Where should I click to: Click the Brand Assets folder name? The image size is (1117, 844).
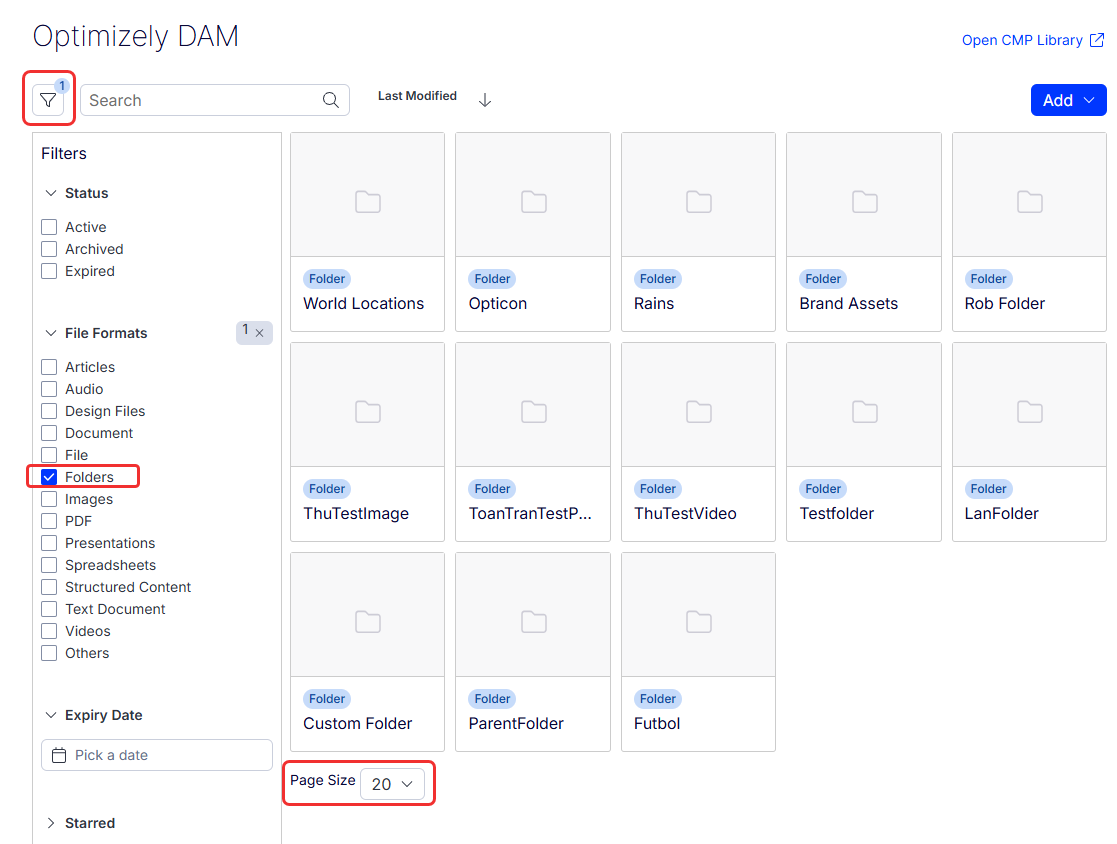[x=848, y=303]
